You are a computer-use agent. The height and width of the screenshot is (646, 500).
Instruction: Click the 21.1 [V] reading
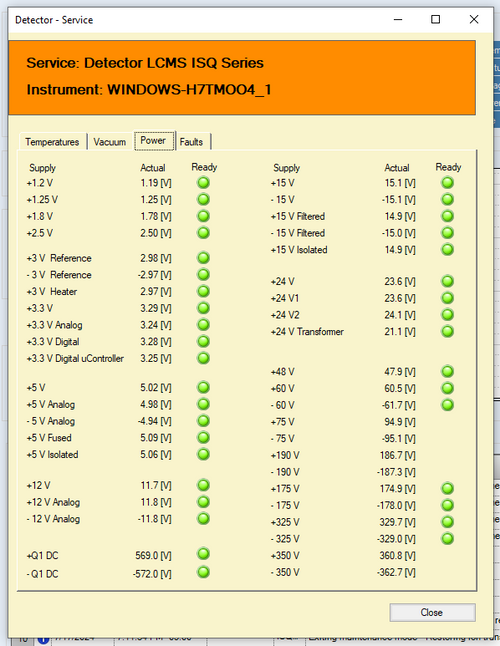[400, 332]
